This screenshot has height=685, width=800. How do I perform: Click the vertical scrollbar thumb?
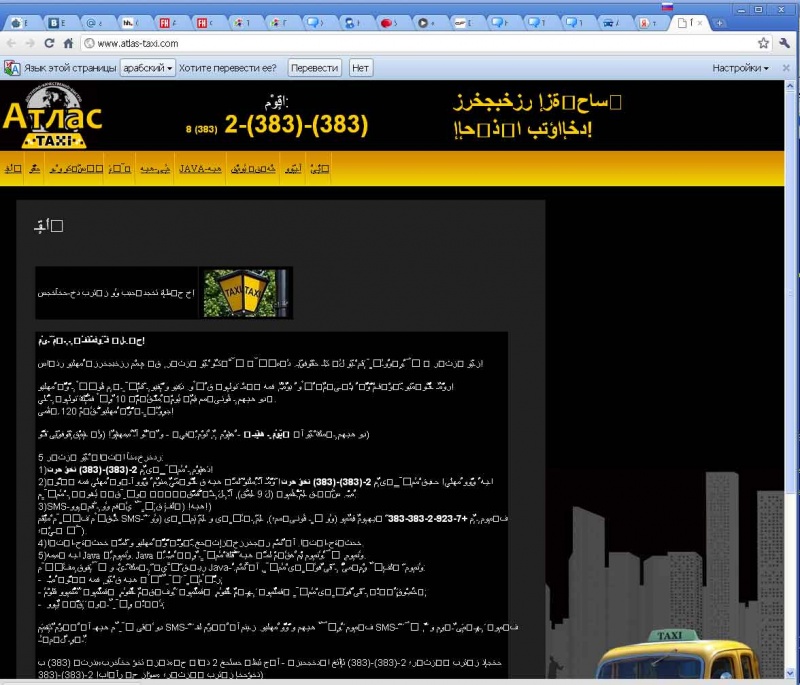[790, 293]
